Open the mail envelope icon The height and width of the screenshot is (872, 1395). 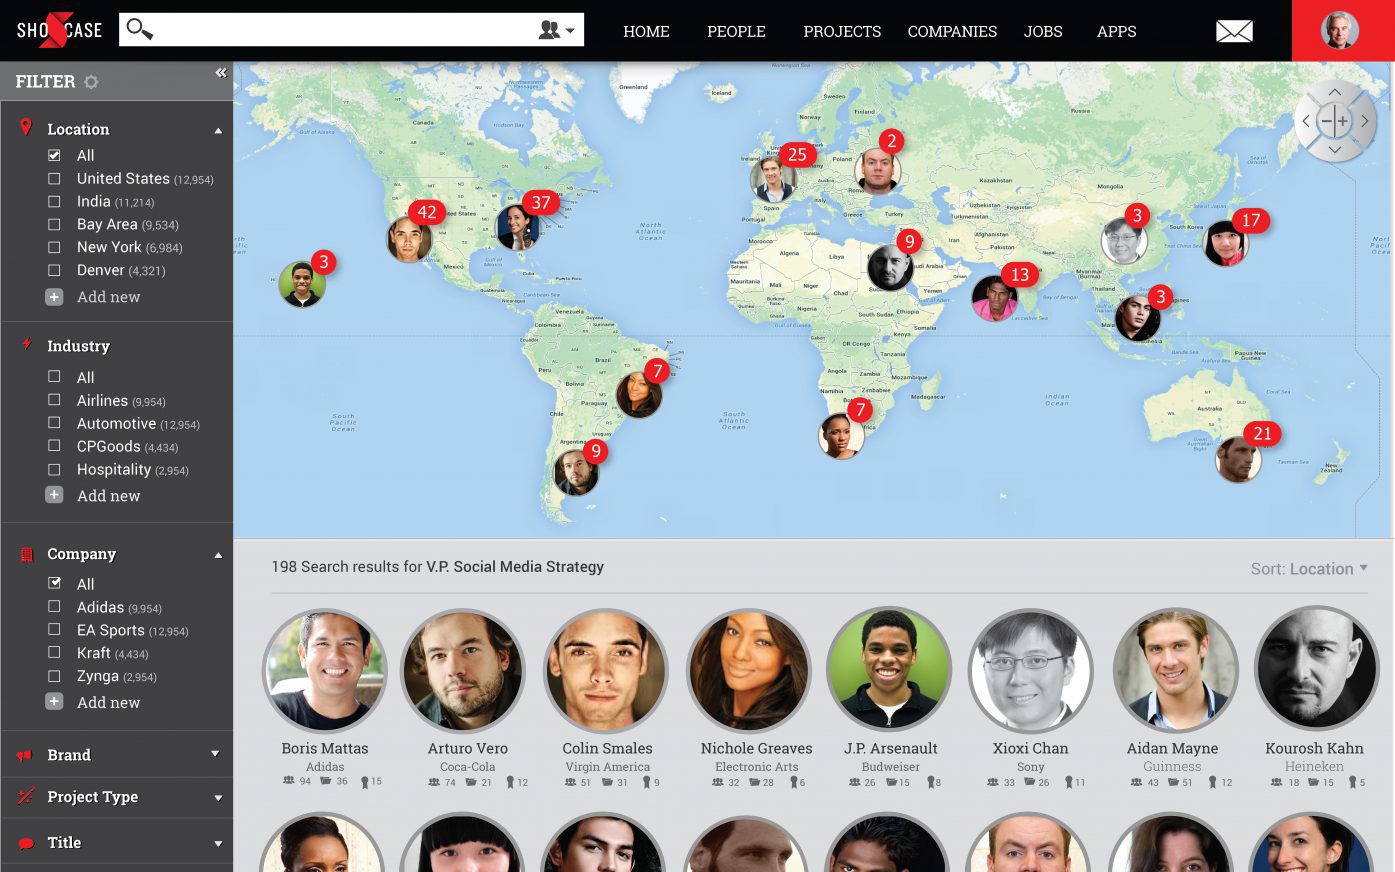[1234, 31]
